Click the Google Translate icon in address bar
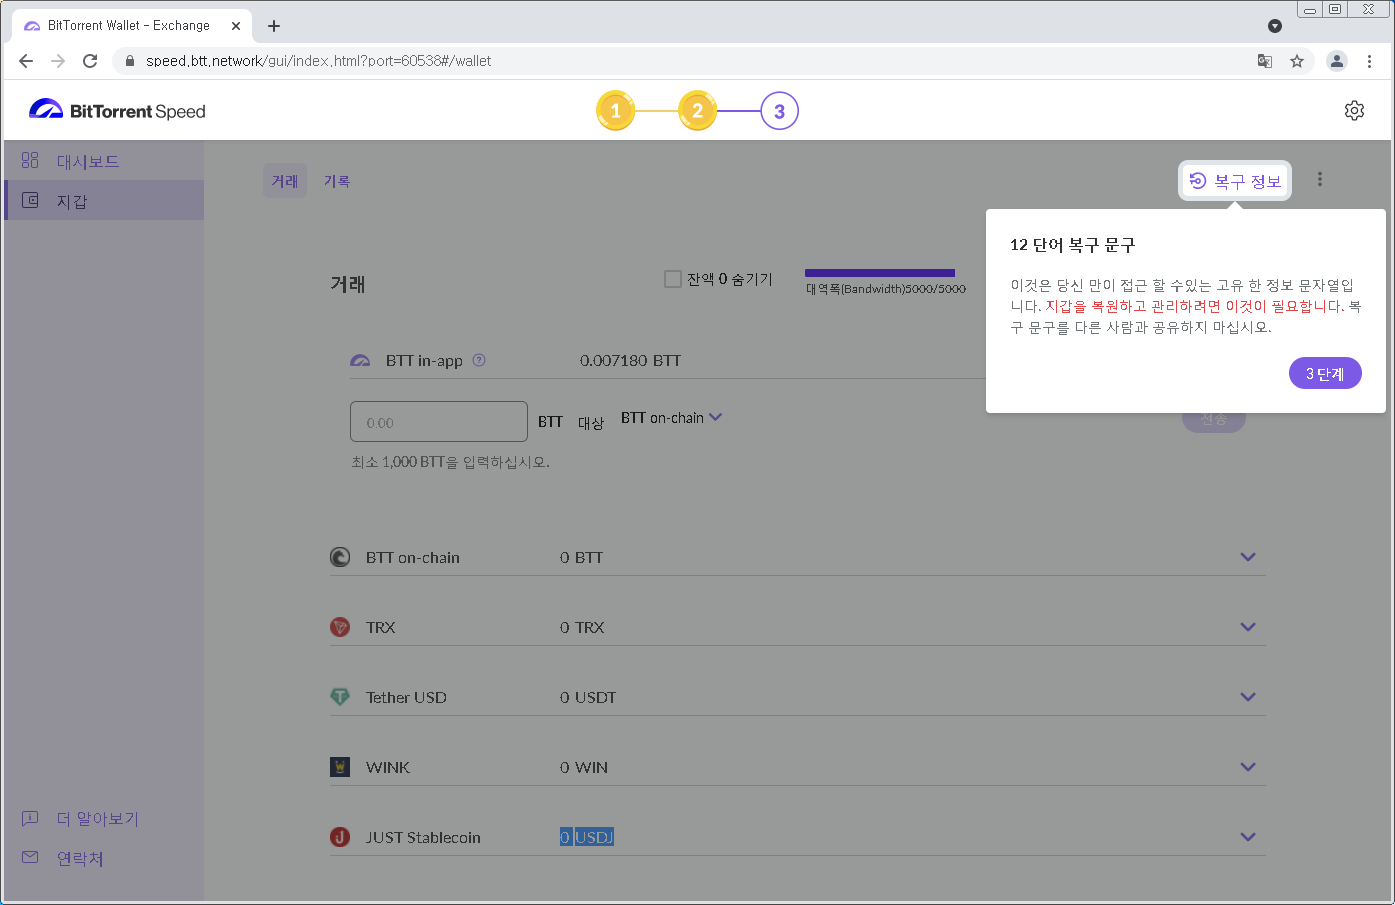The image size is (1395, 905). point(1265,61)
